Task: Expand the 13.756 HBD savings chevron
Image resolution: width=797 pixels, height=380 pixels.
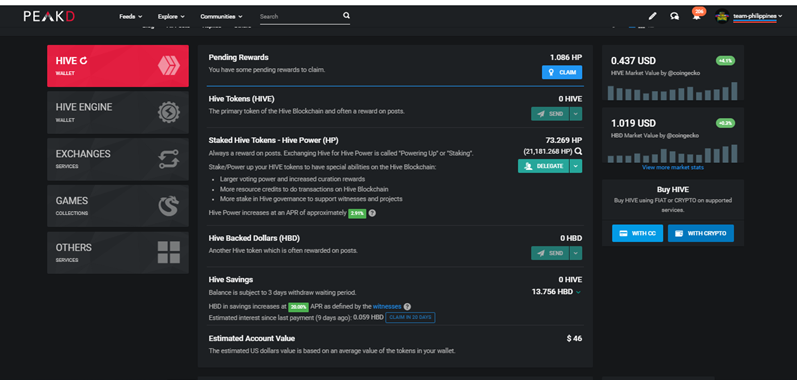Action: coord(578,292)
